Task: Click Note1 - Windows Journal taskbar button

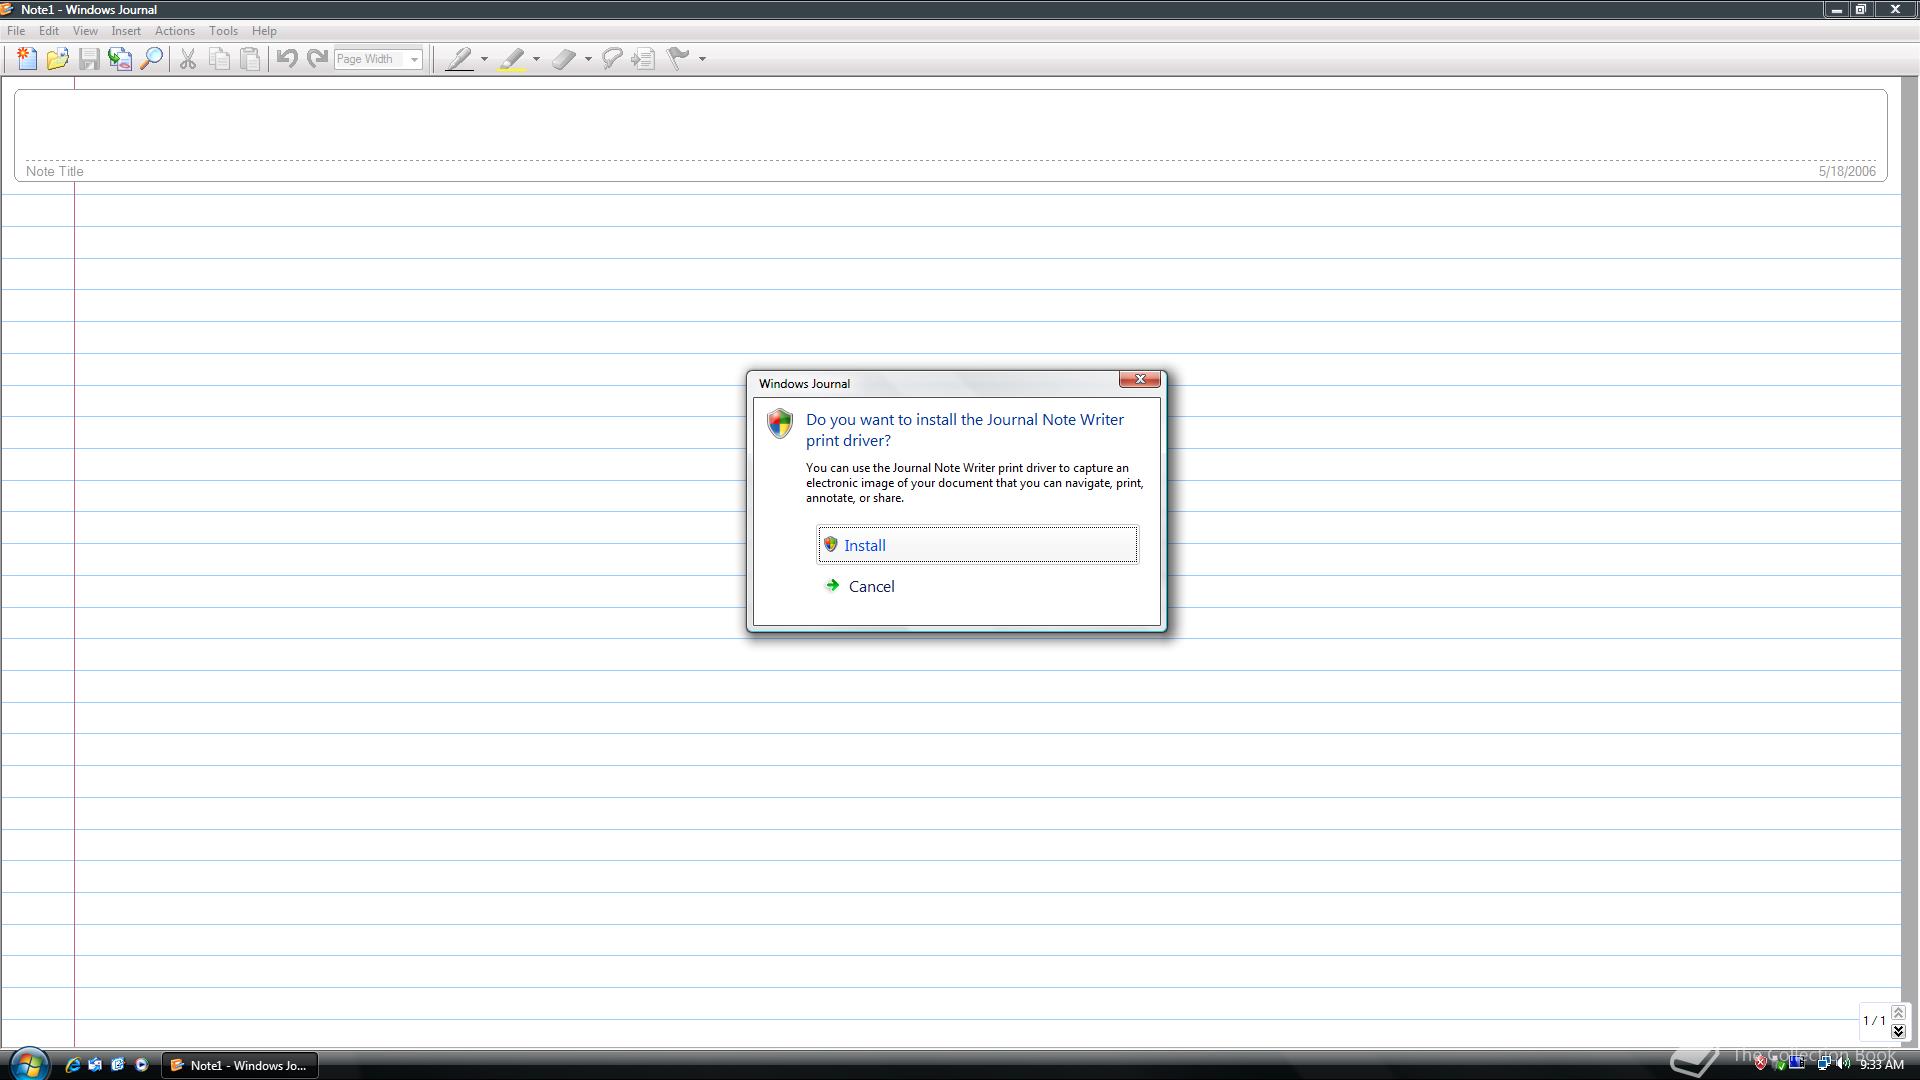Action: pyautogui.click(x=240, y=1065)
